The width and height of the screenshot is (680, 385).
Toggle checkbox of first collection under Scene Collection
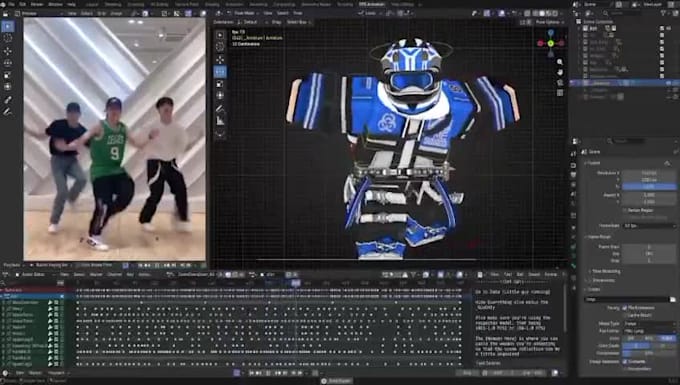[x=662, y=28]
